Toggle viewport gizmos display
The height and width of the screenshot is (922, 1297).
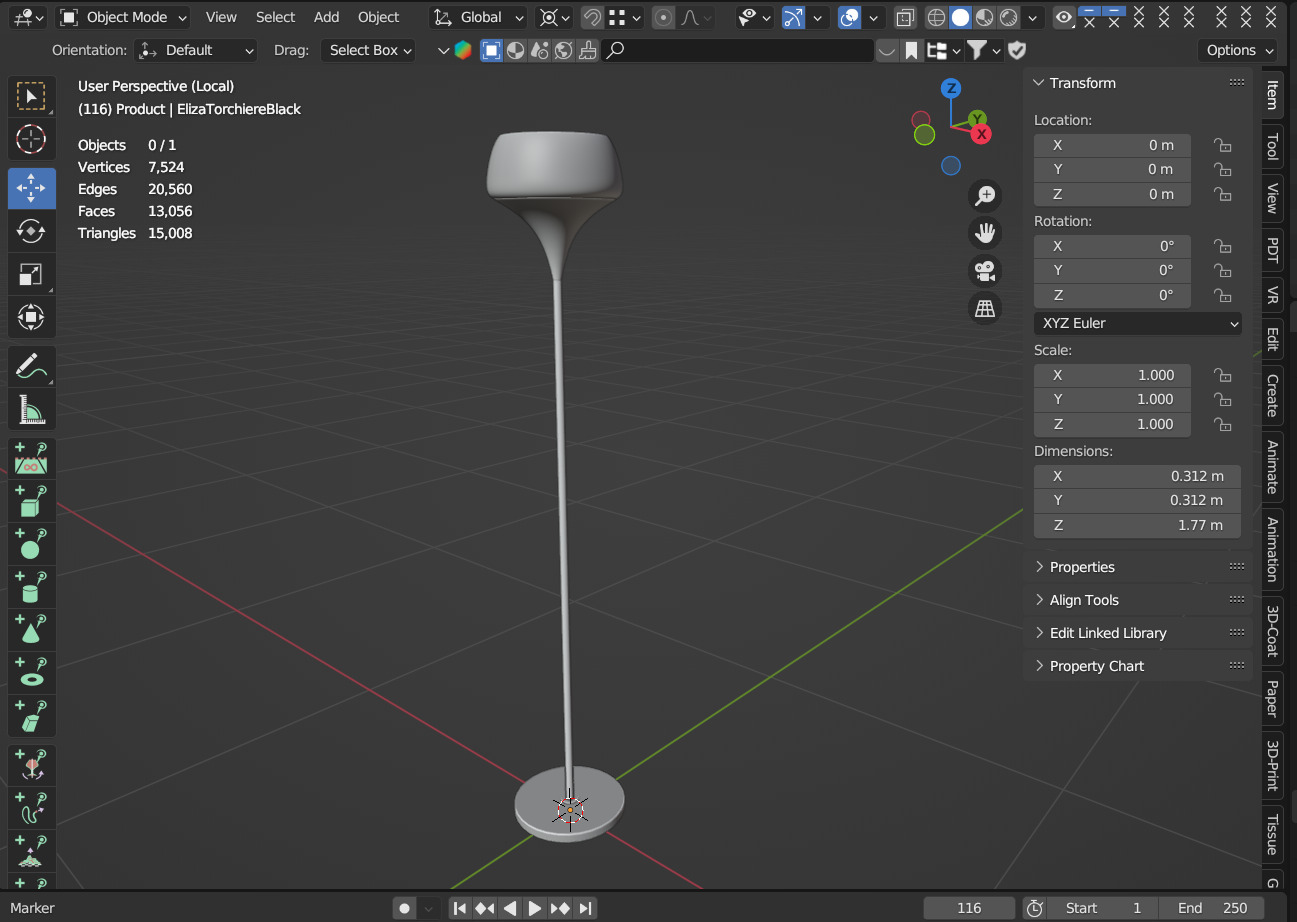793,17
